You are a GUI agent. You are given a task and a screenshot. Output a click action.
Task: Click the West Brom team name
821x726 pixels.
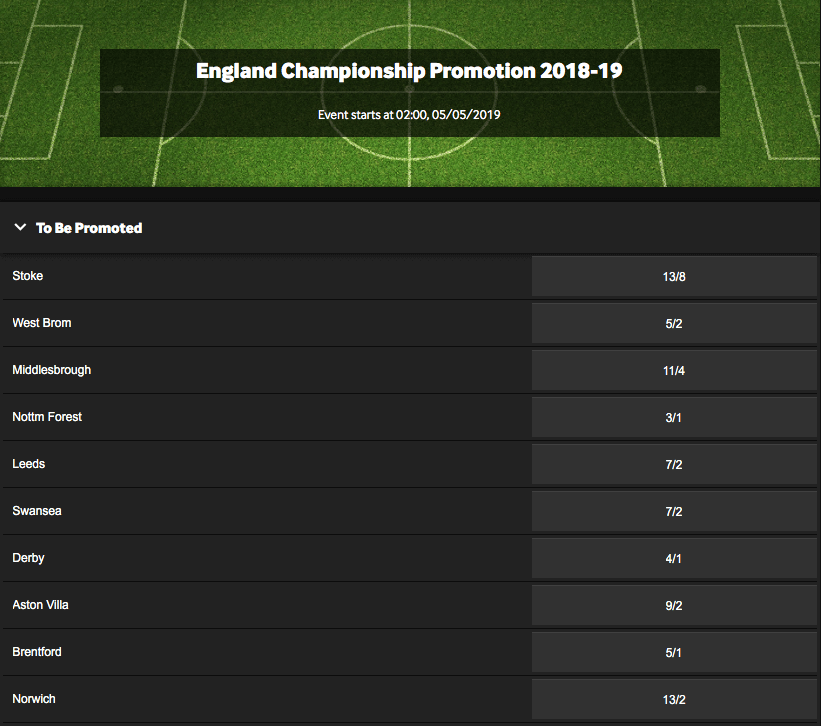click(42, 323)
